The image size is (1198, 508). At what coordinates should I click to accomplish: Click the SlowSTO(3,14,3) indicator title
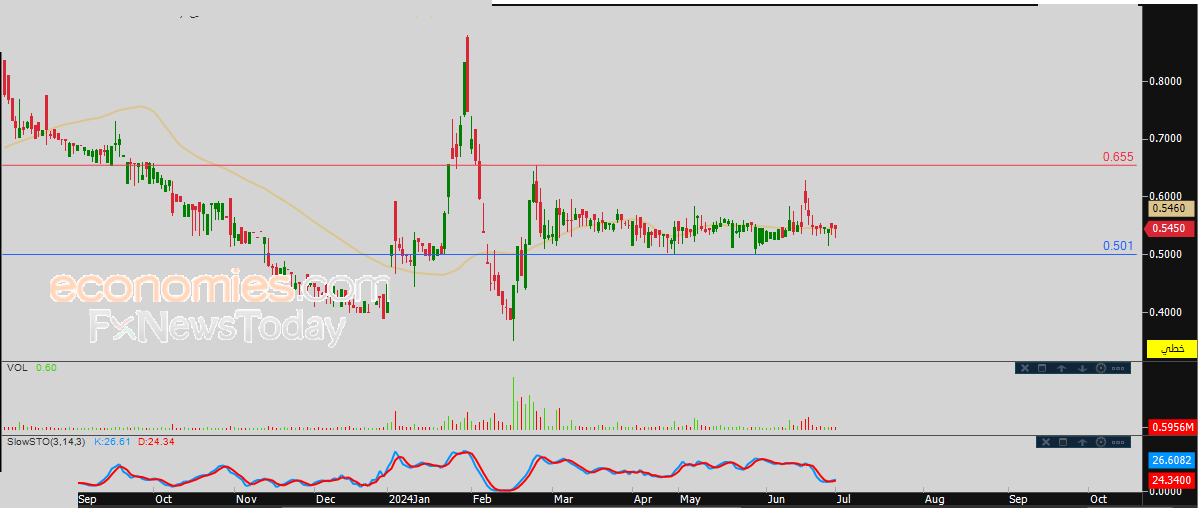(47, 442)
